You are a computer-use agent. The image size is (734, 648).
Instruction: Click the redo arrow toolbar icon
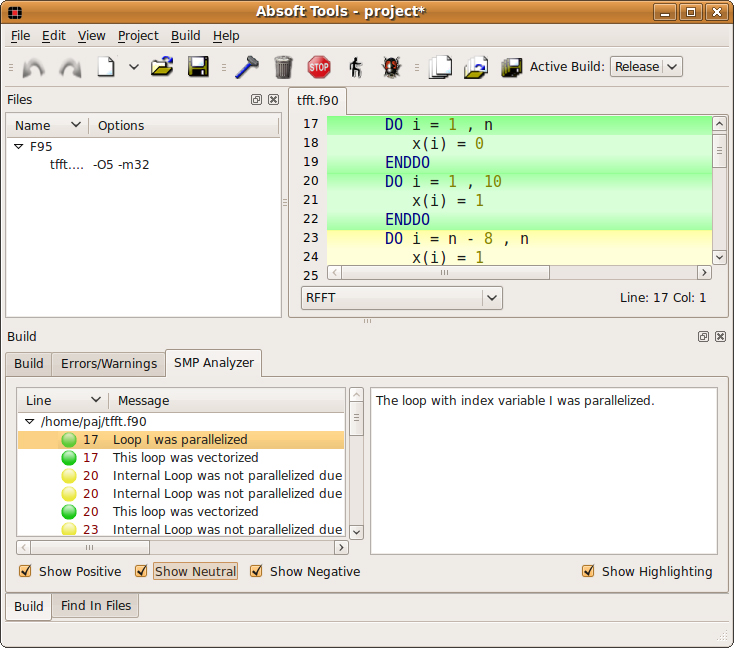[70, 67]
